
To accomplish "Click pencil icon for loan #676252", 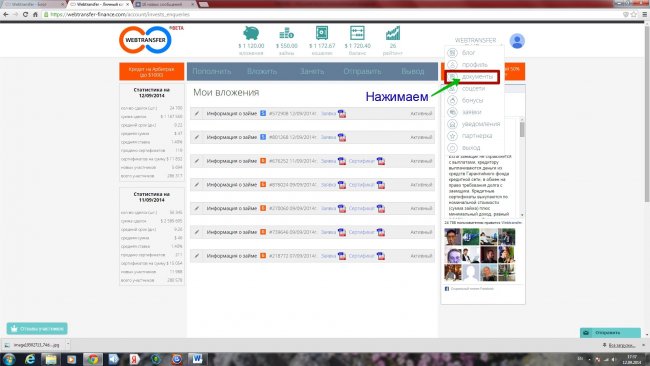I will pos(197,161).
